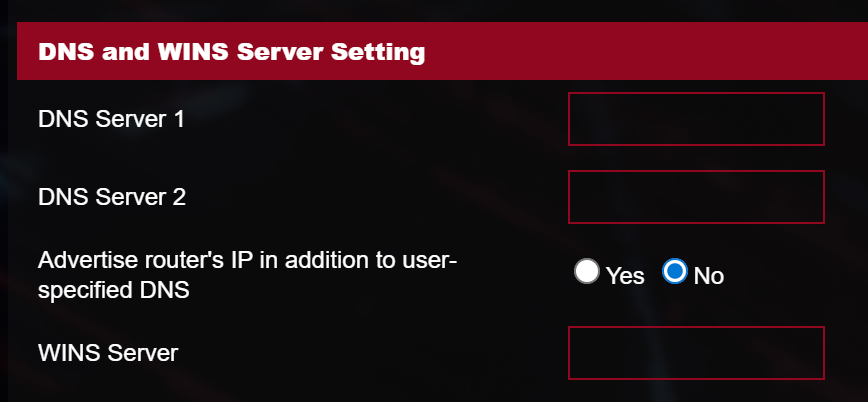Click the 'DNS Server 2' label
The image size is (868, 402).
[112, 197]
